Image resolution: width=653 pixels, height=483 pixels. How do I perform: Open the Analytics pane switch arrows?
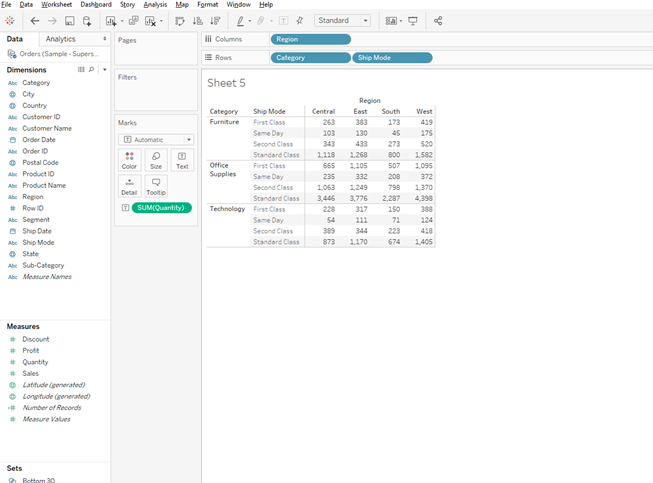point(105,39)
